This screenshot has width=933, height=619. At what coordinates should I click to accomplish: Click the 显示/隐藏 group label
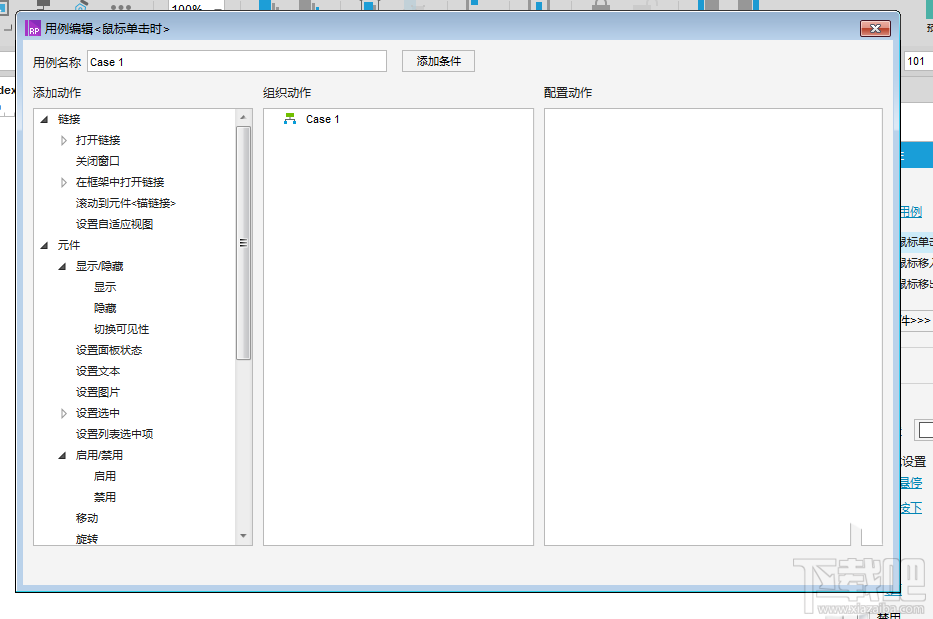(x=99, y=266)
